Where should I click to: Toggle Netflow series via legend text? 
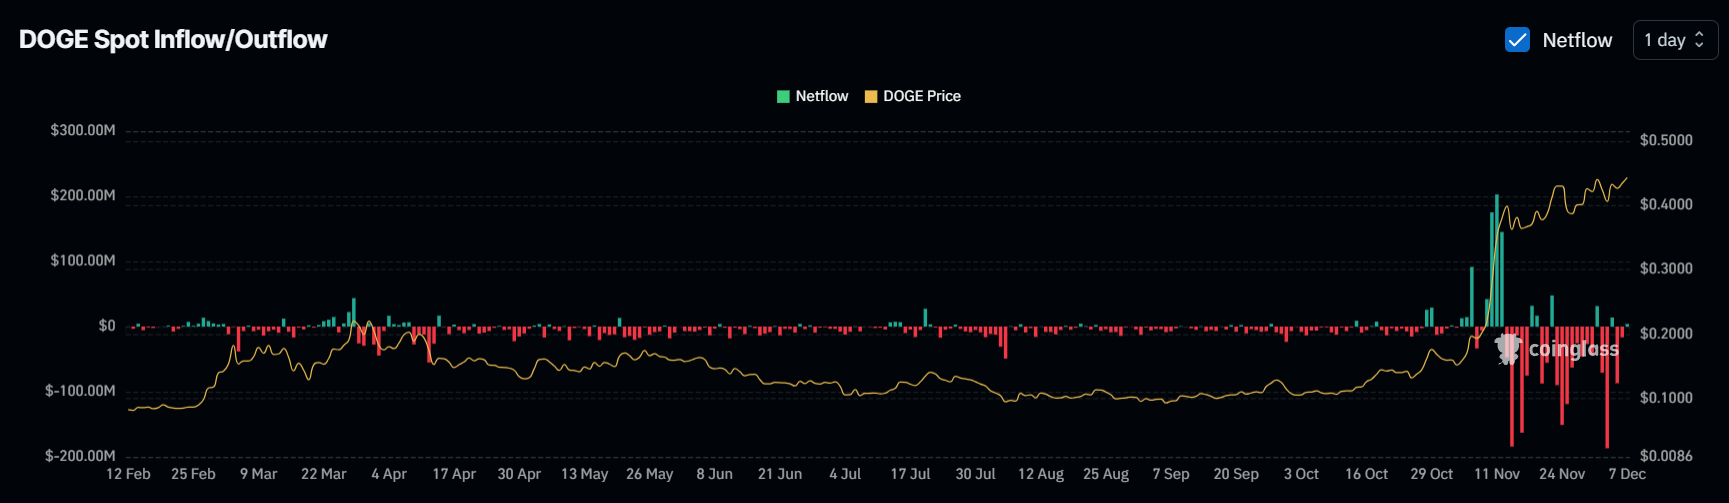[x=821, y=96]
